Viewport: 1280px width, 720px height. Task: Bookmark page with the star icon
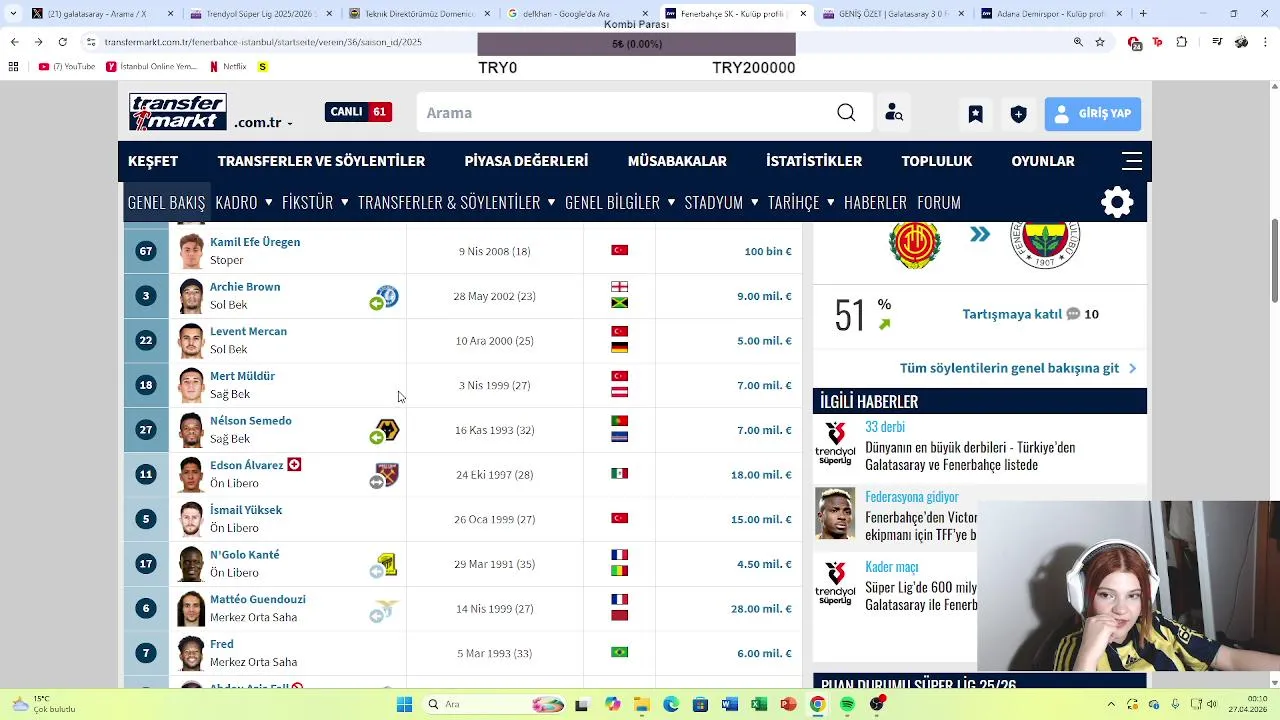point(1100,42)
